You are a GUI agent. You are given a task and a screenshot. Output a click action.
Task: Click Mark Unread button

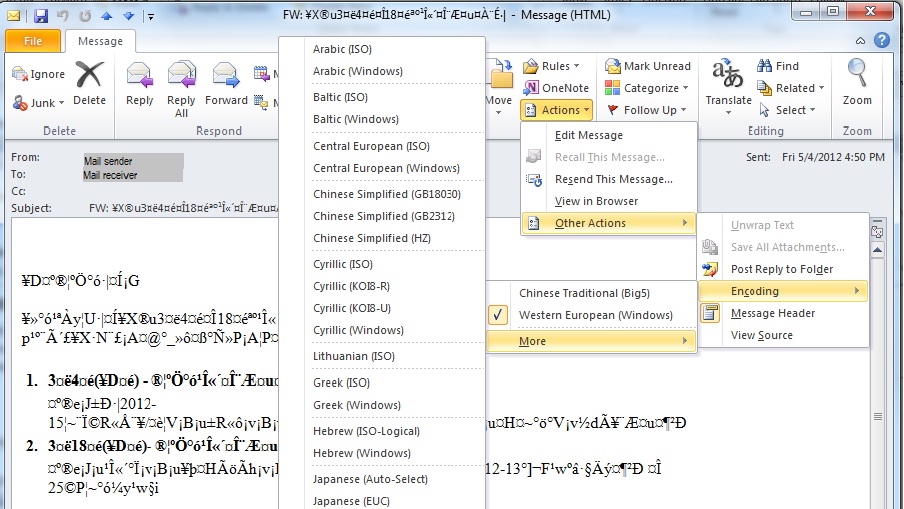[x=648, y=66]
